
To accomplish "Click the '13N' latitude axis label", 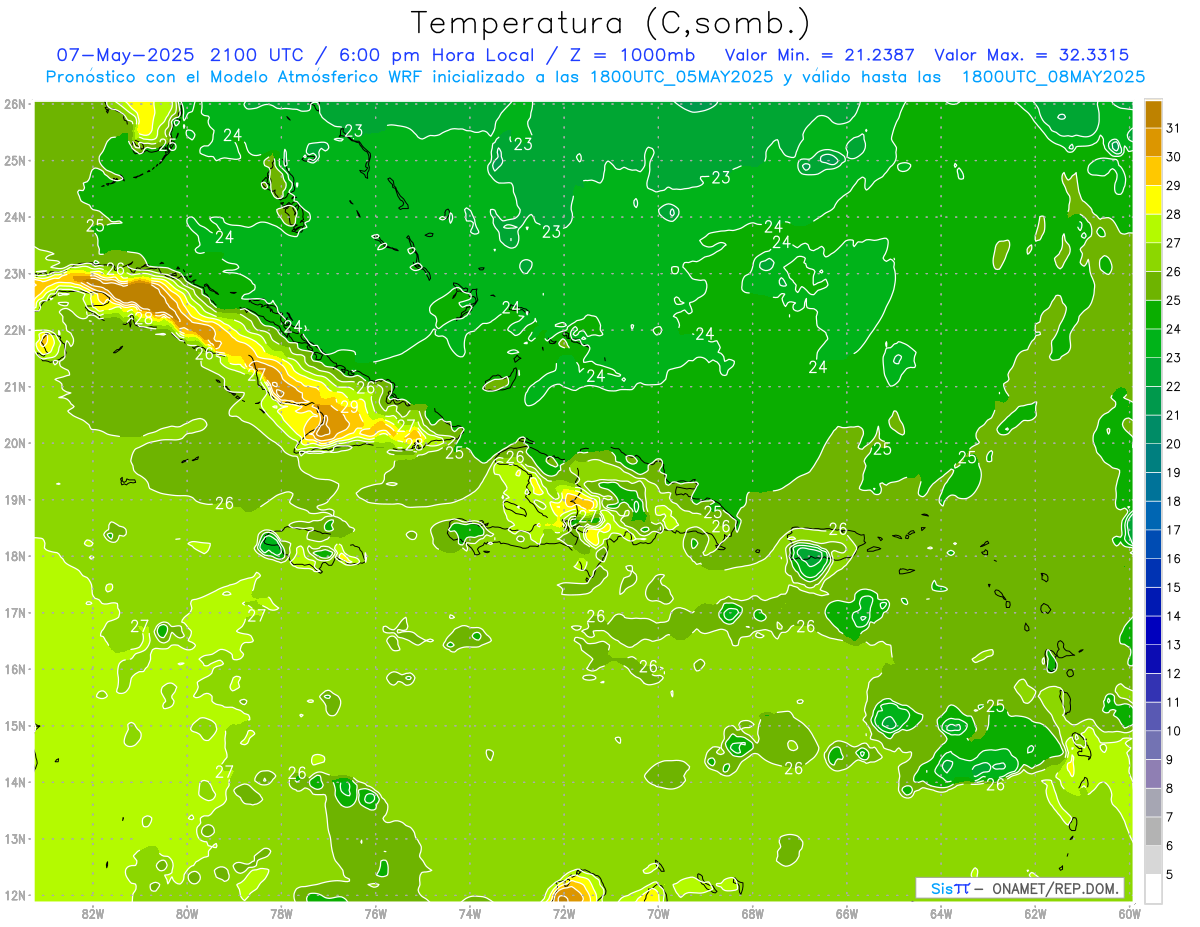I will [15, 839].
